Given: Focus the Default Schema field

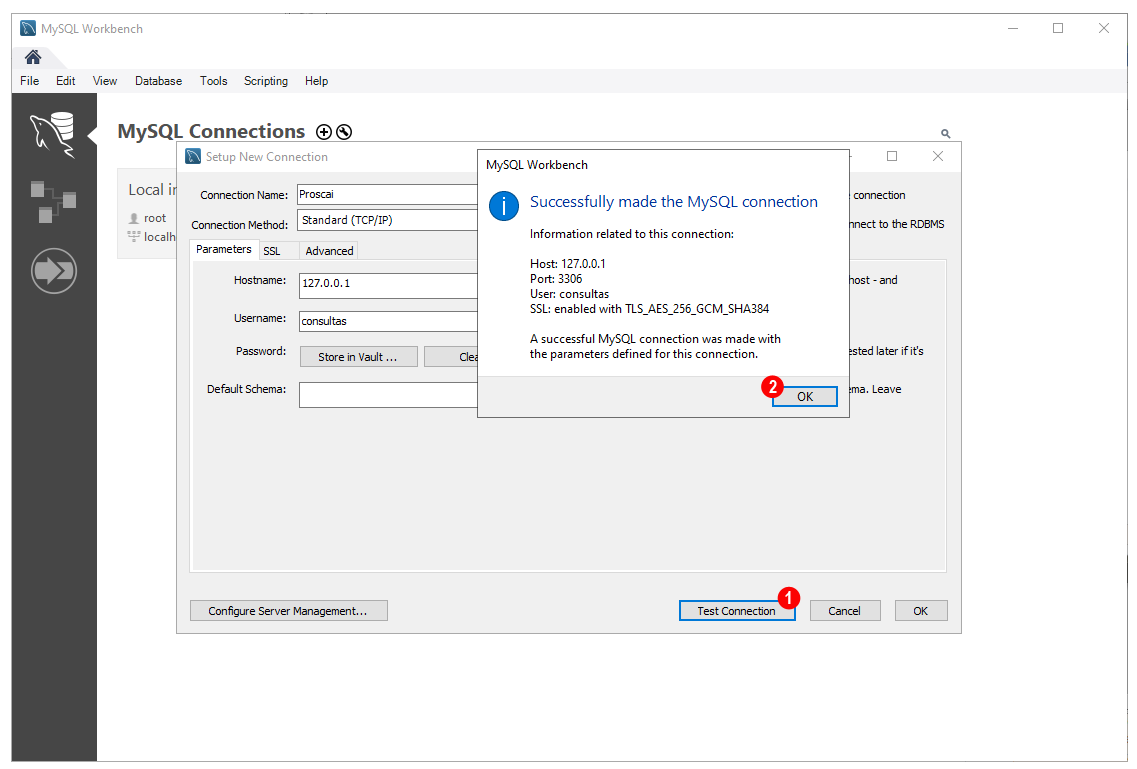Looking at the screenshot, I should (x=389, y=395).
